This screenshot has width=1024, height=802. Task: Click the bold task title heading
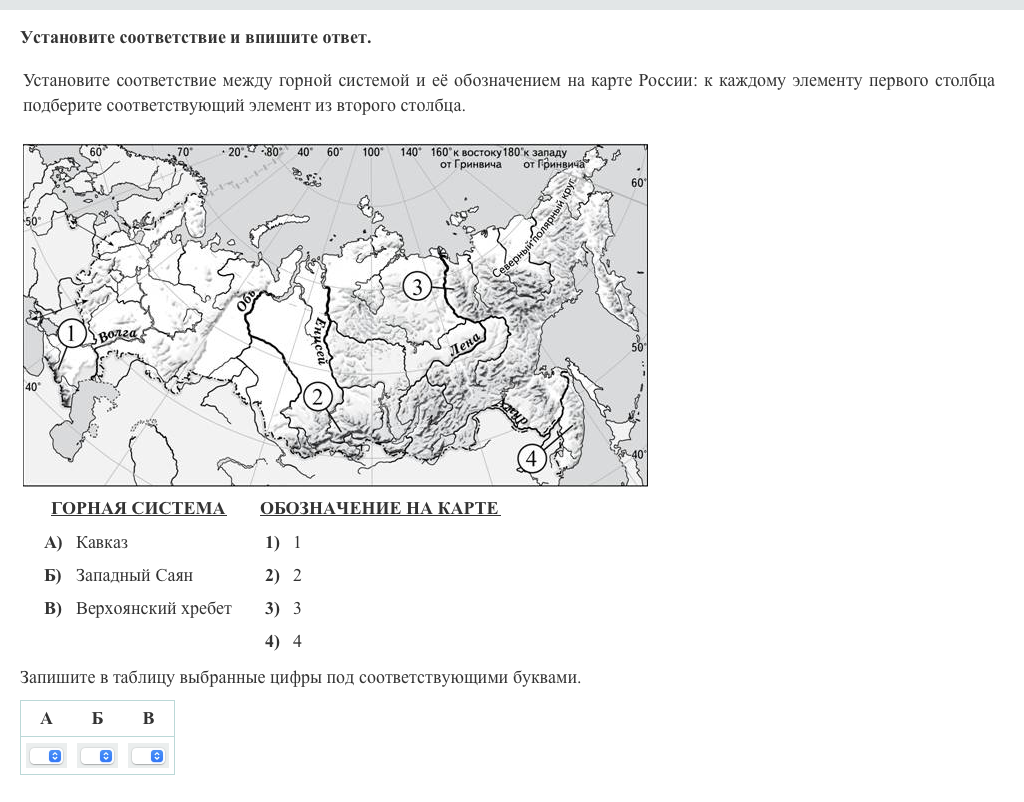pyautogui.click(x=195, y=38)
